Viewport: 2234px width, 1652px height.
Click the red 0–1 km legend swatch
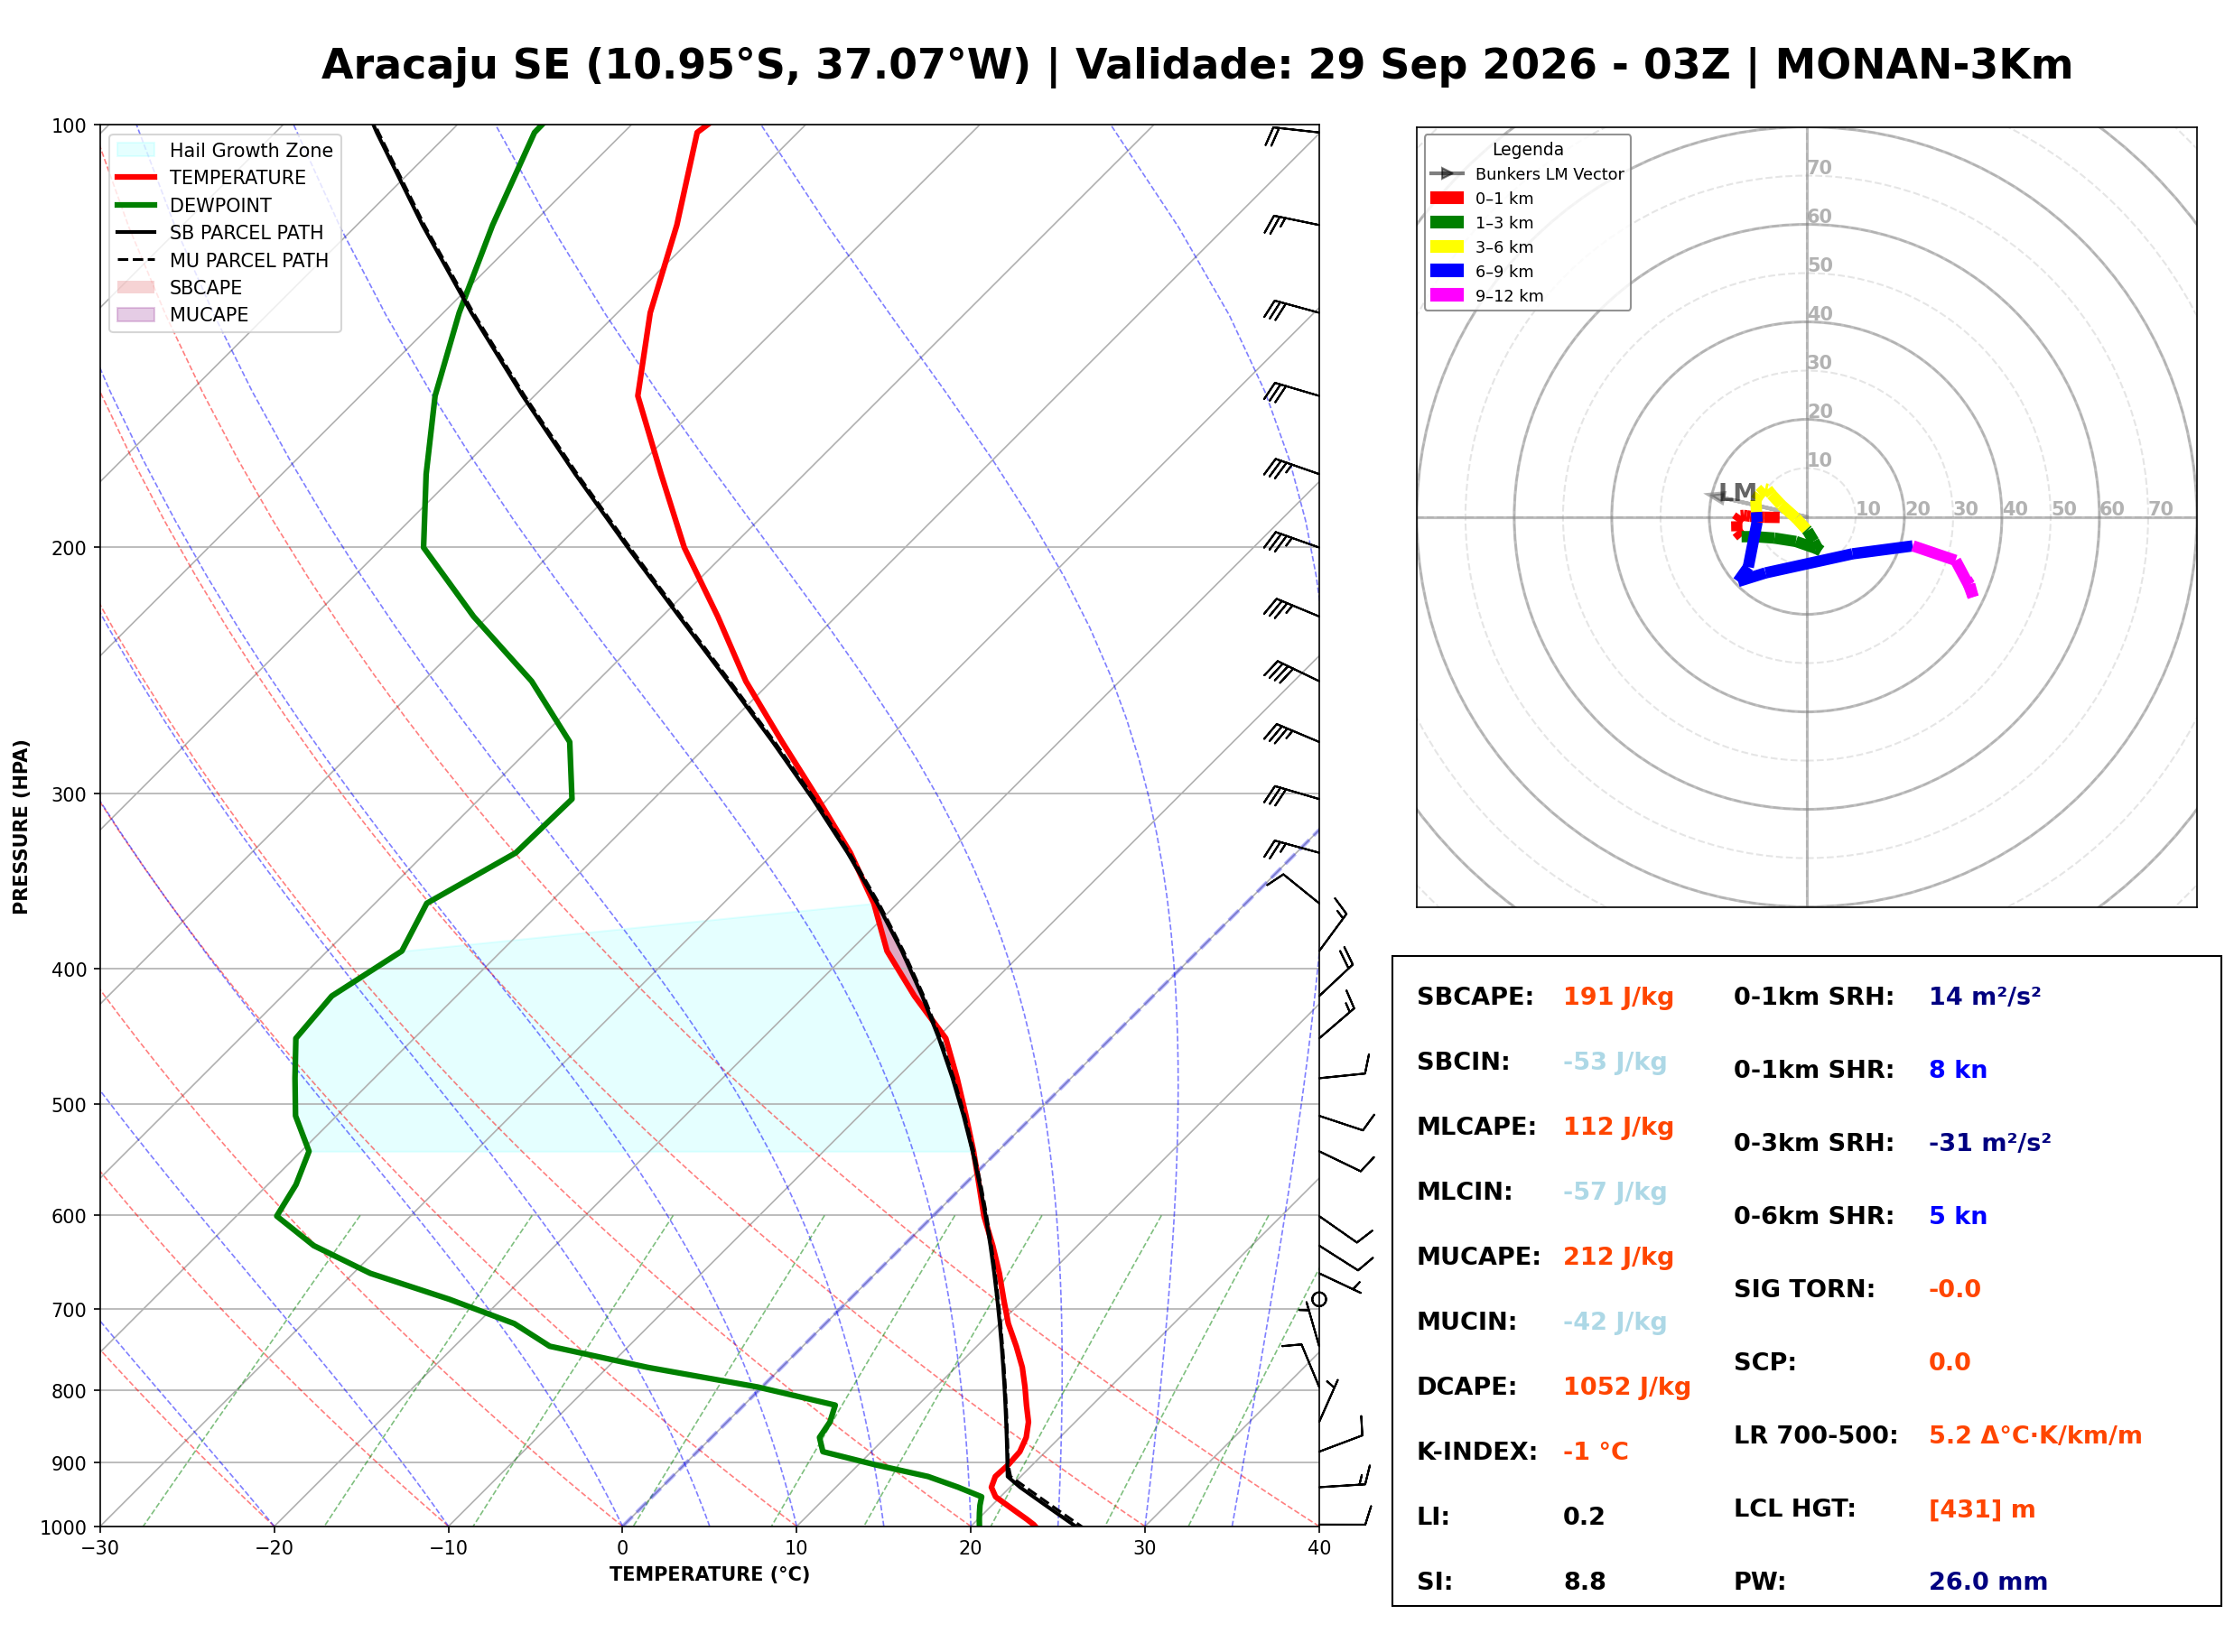[x=1446, y=198]
